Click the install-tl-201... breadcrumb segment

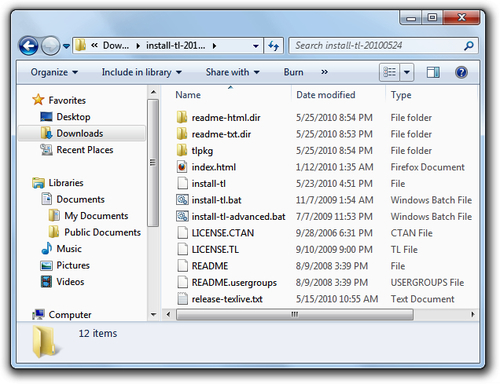(x=175, y=46)
